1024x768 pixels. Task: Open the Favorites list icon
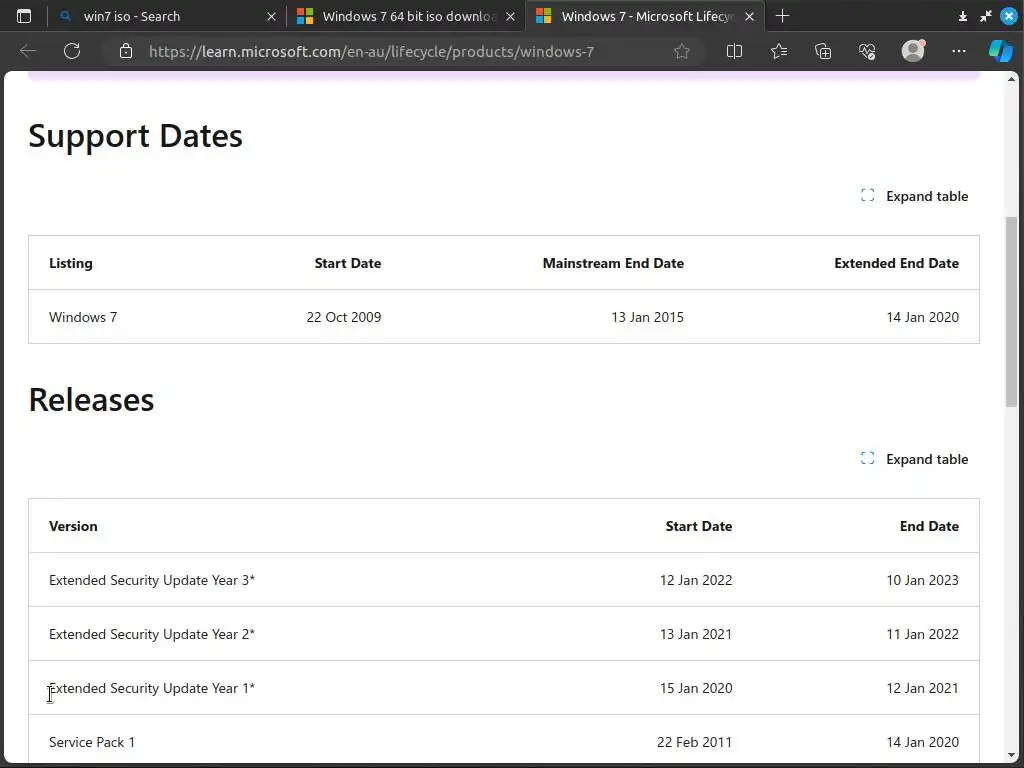[x=779, y=51]
